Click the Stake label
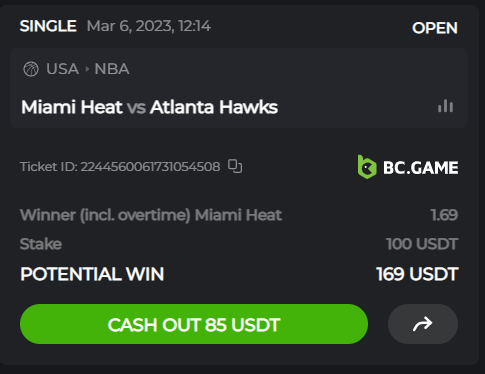485x374 pixels. coord(41,244)
